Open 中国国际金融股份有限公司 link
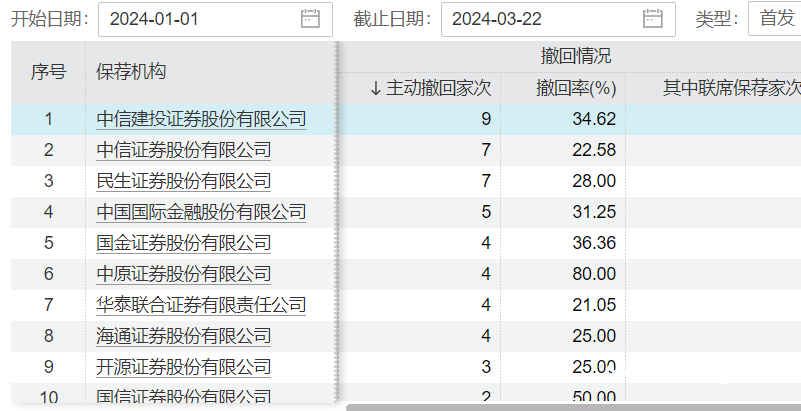 coord(201,212)
